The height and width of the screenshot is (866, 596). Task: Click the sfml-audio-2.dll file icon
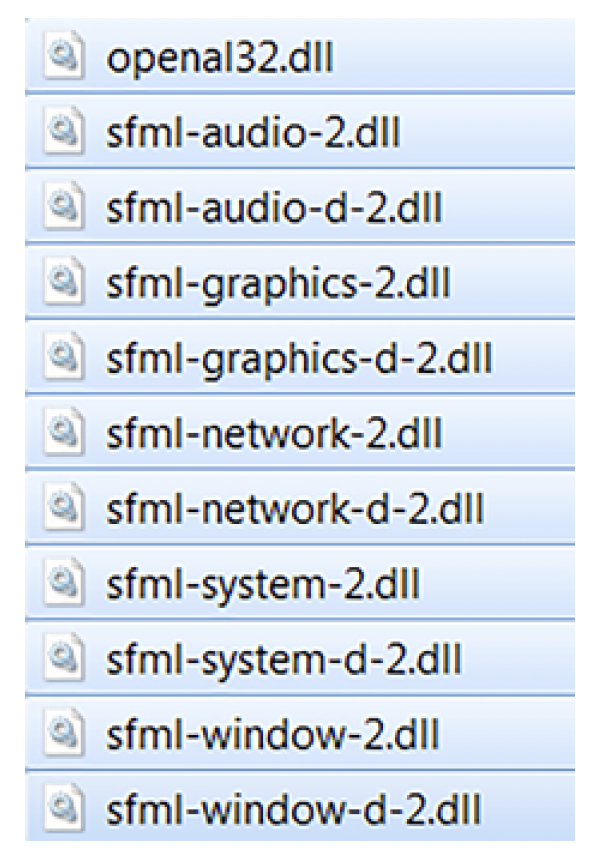pyautogui.click(x=65, y=131)
